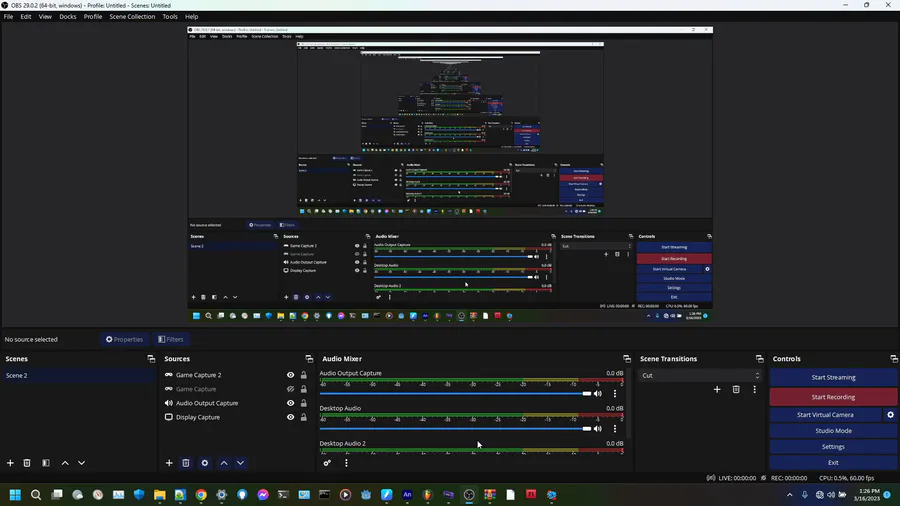Open the Tools menu

pos(170,17)
